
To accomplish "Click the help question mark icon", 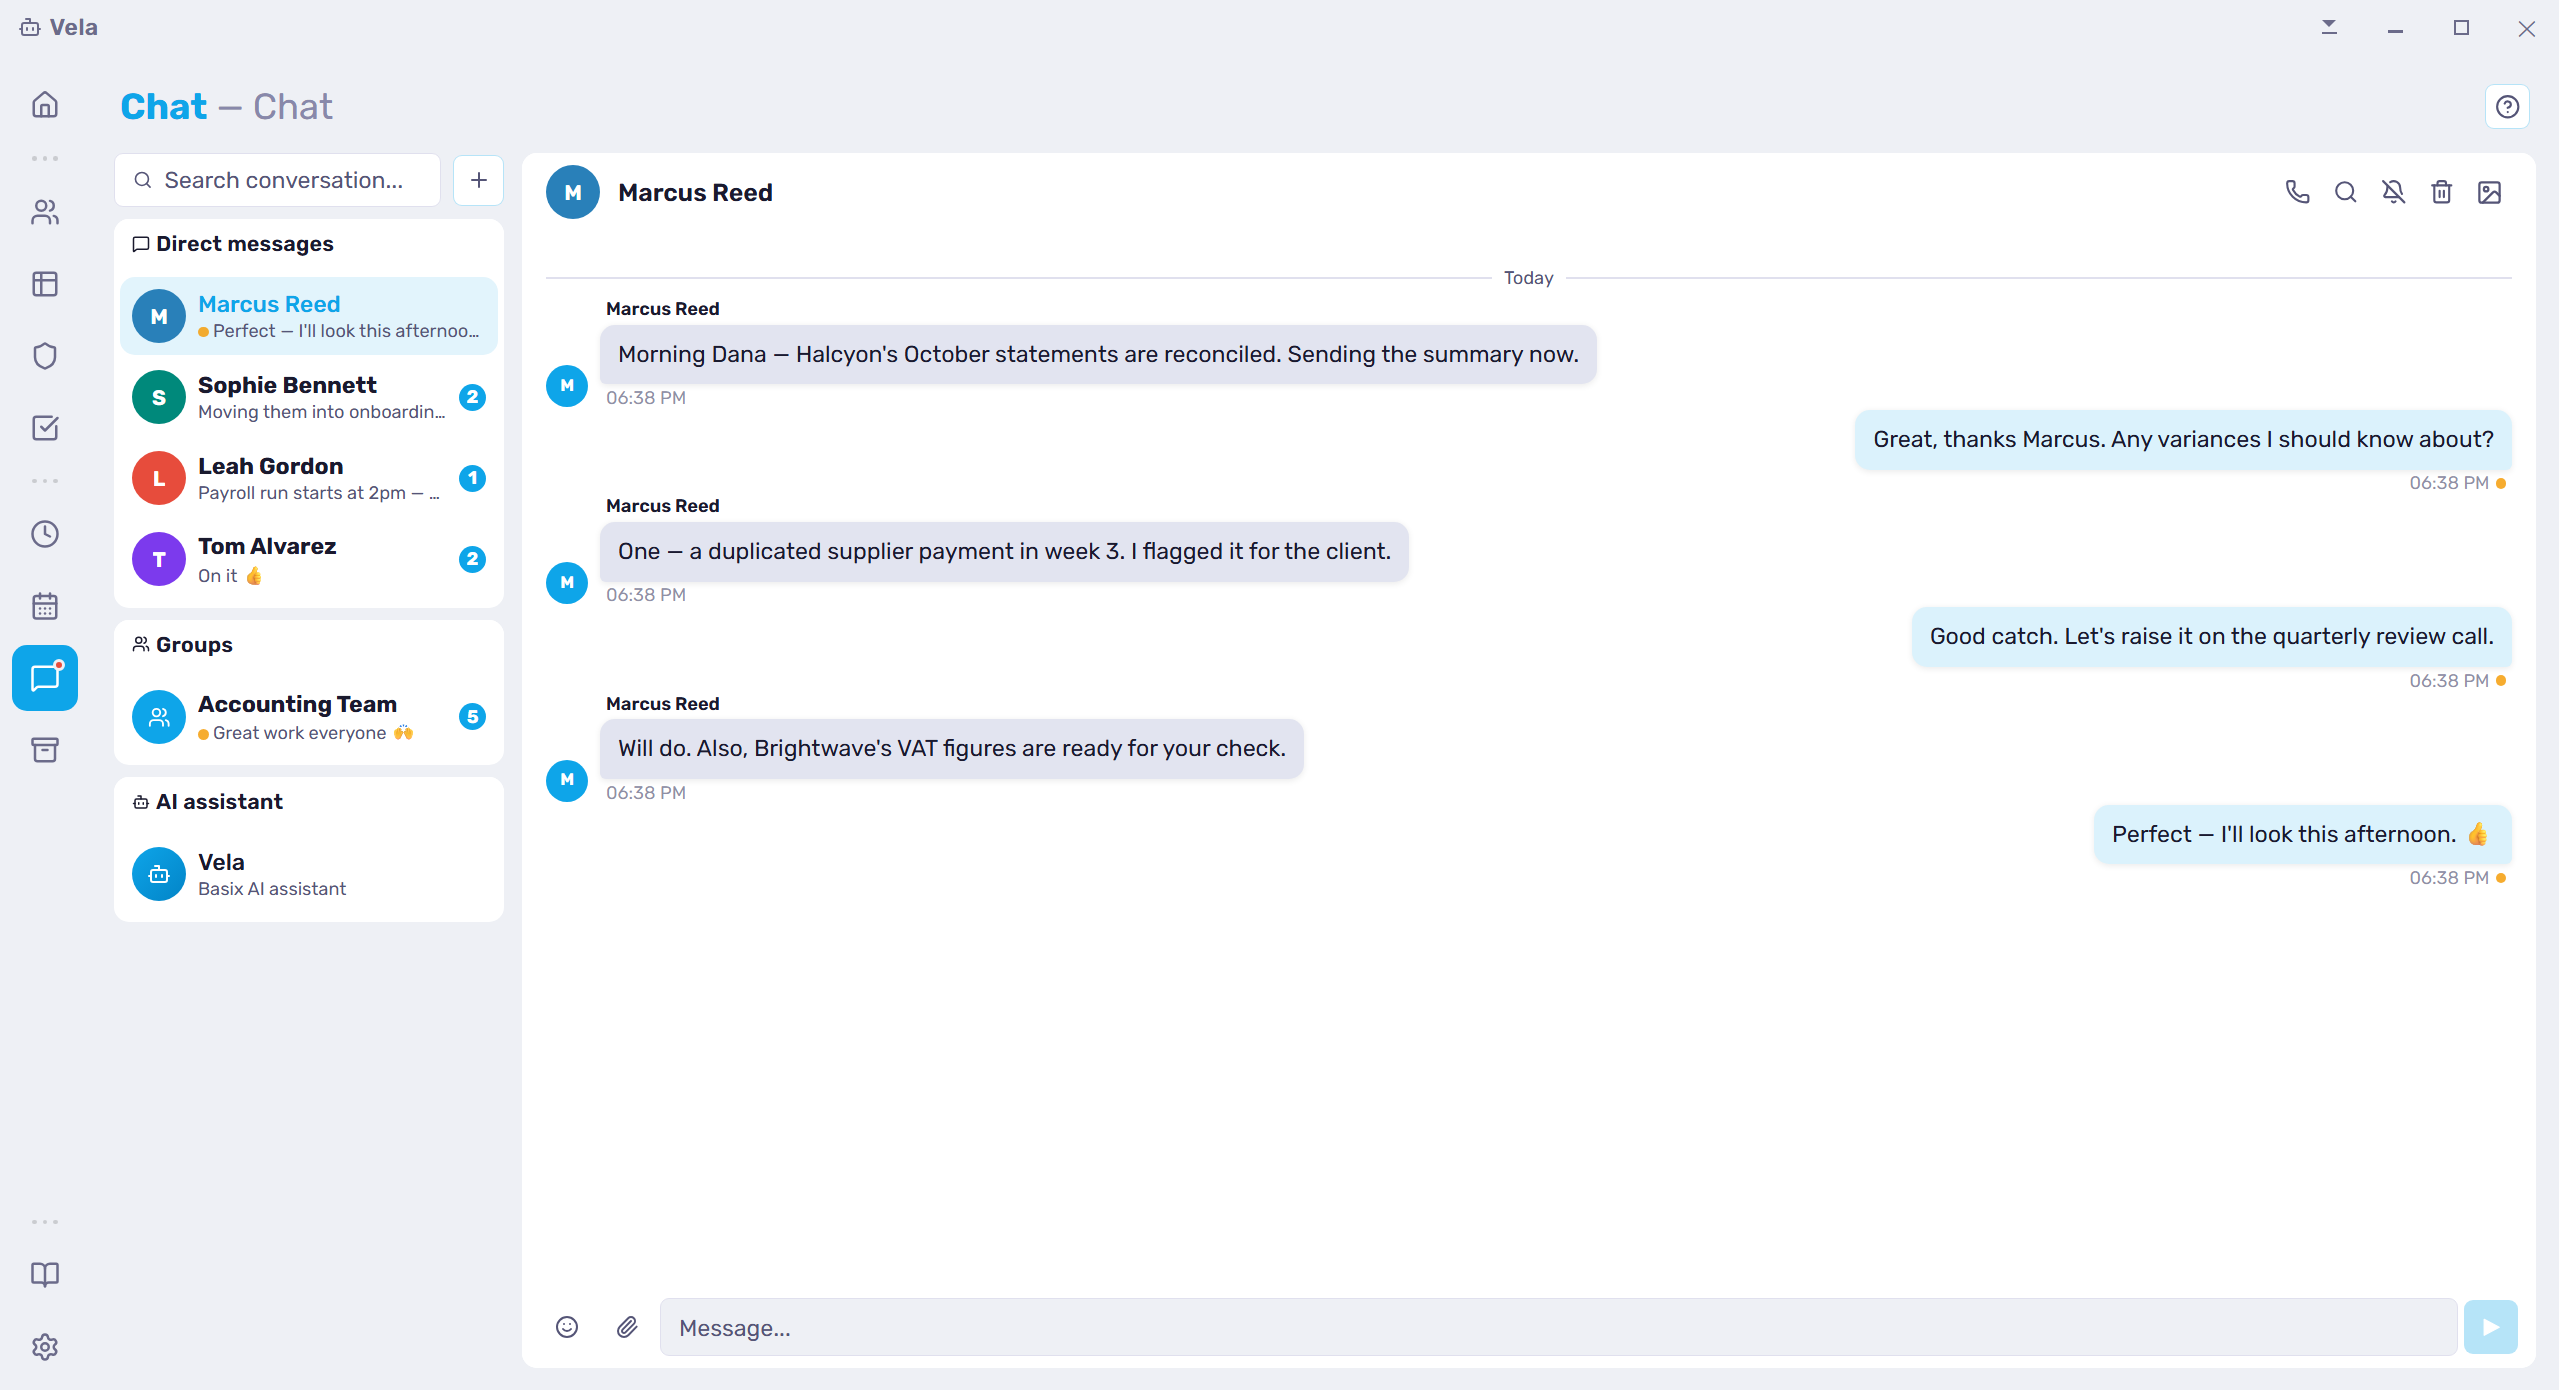I will [2507, 107].
